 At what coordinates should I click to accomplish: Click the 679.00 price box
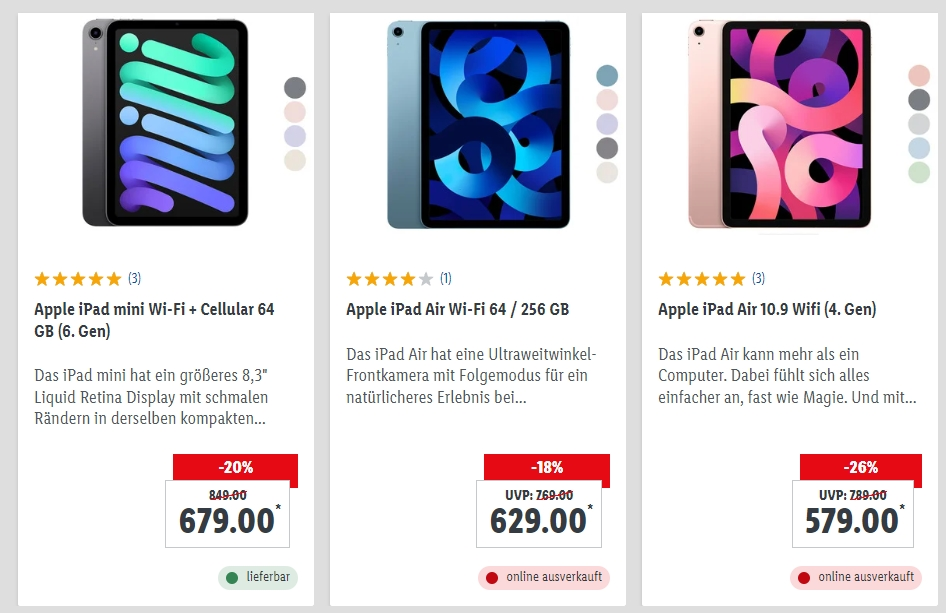tap(227, 513)
